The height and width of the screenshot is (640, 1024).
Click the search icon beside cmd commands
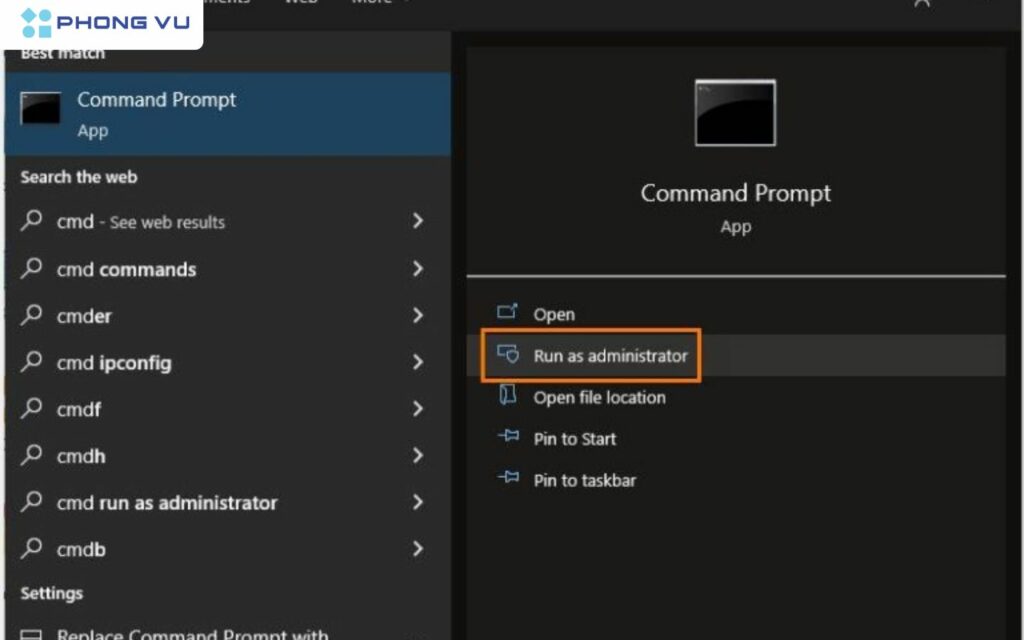(x=33, y=269)
